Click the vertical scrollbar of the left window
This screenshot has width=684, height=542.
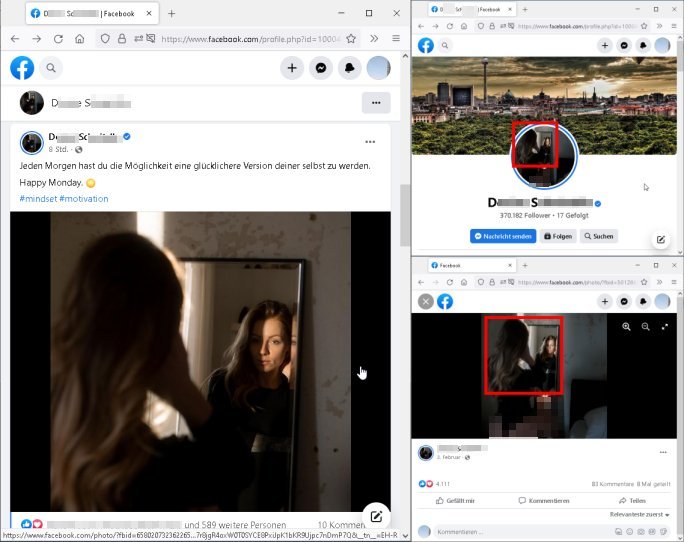[x=404, y=216]
